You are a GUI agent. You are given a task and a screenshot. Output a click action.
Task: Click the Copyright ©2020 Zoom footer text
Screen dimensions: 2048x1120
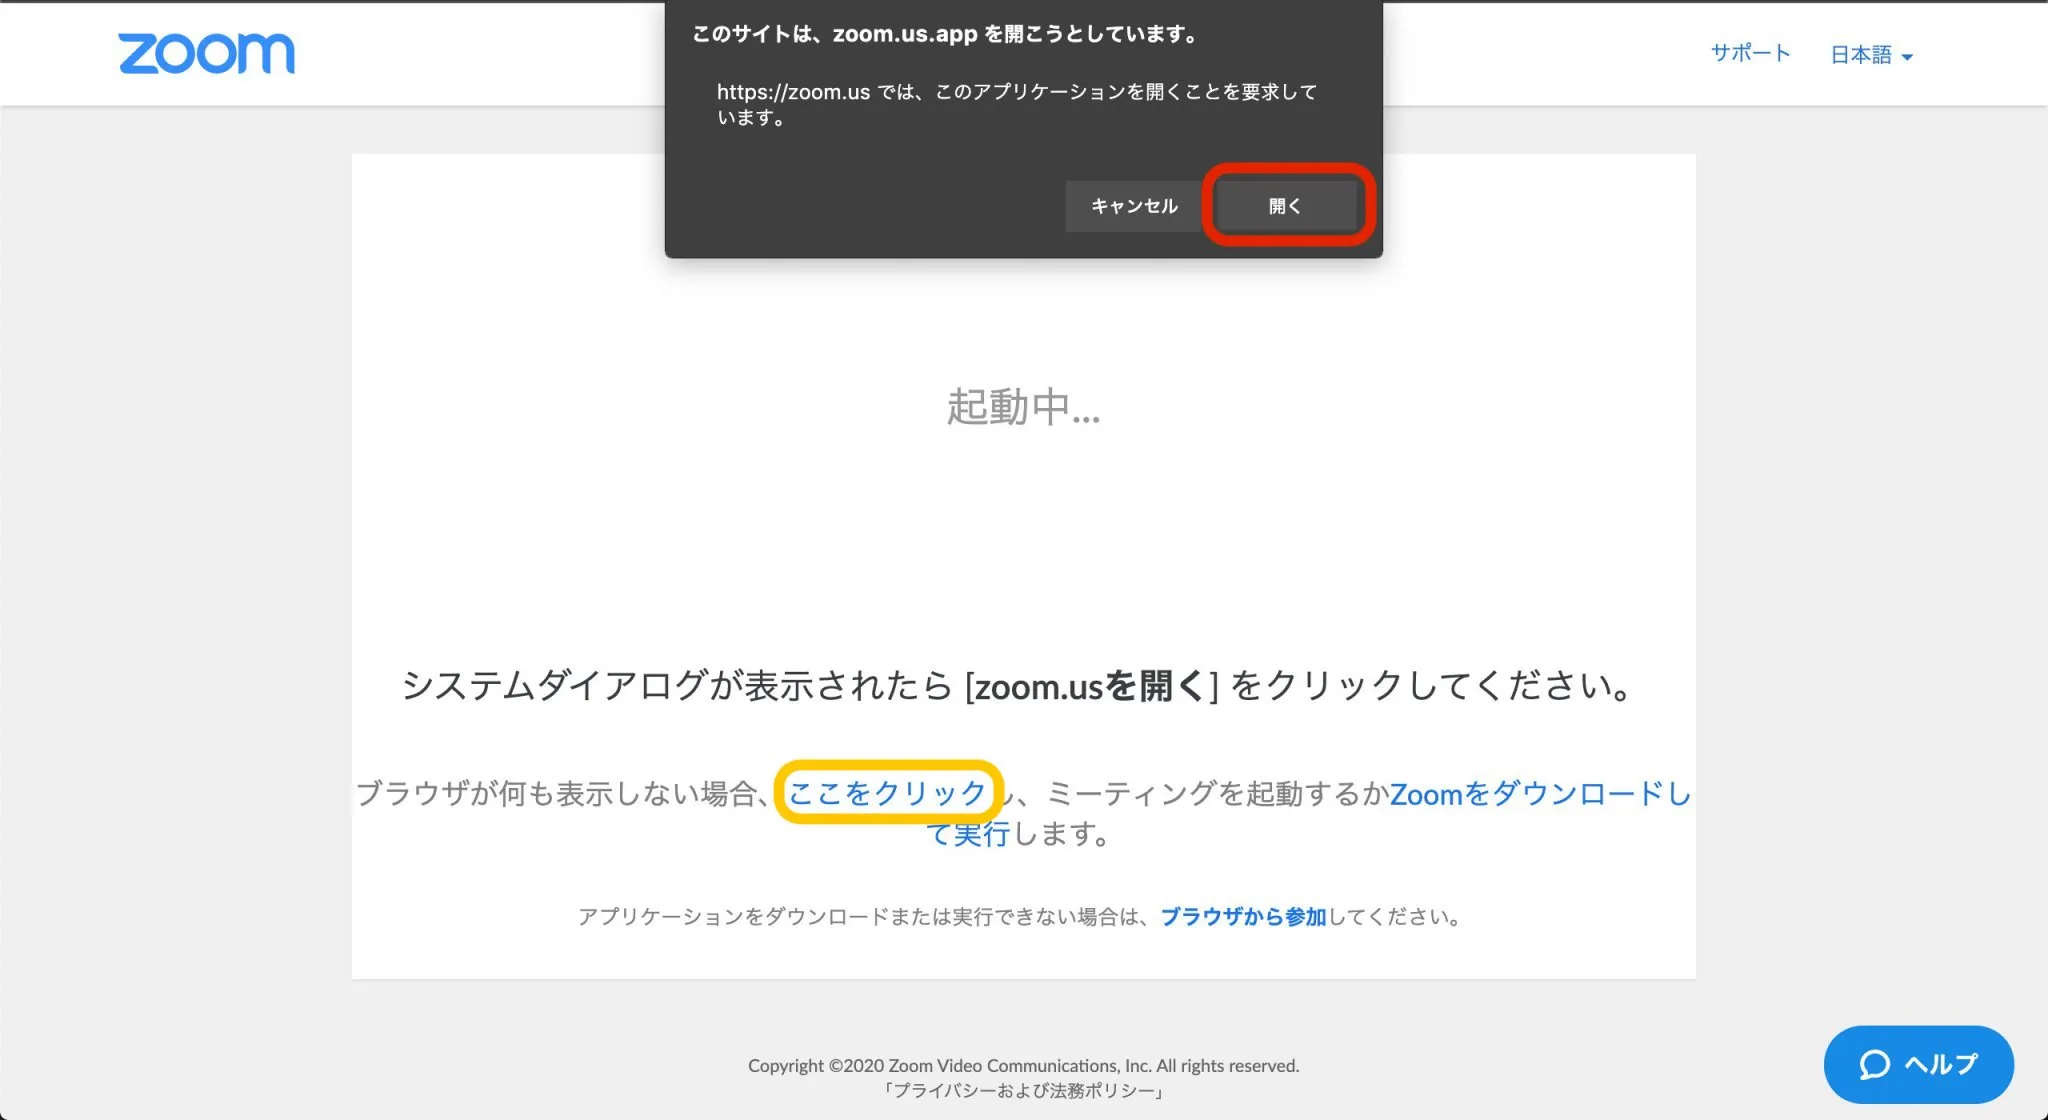click(1023, 1066)
